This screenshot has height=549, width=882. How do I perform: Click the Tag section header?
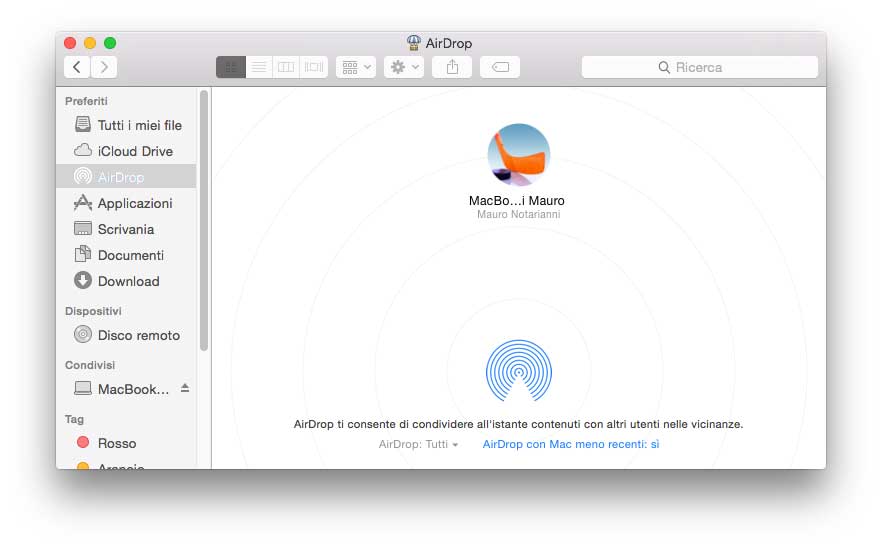click(74, 419)
